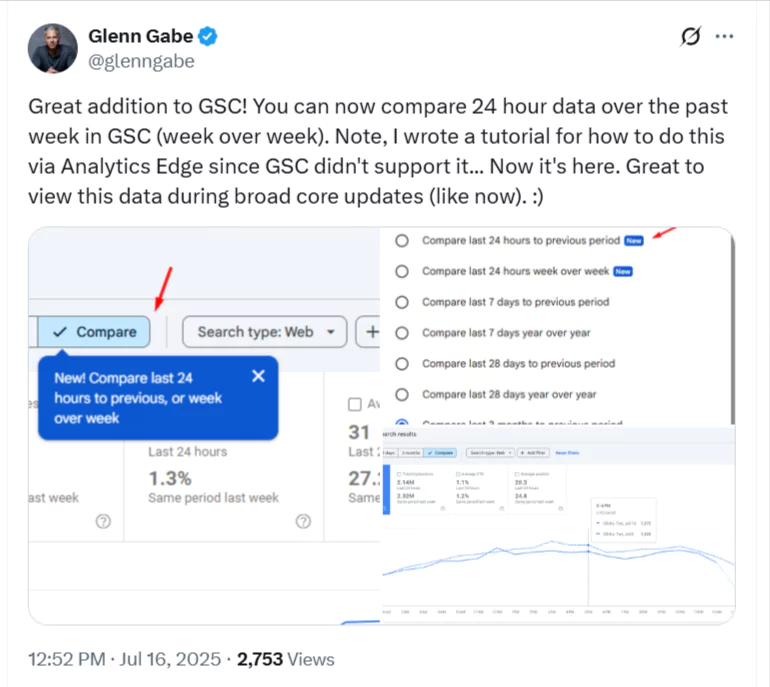Click the Glenn Gabe display name
Screen dimensions: 770x687
point(140,36)
